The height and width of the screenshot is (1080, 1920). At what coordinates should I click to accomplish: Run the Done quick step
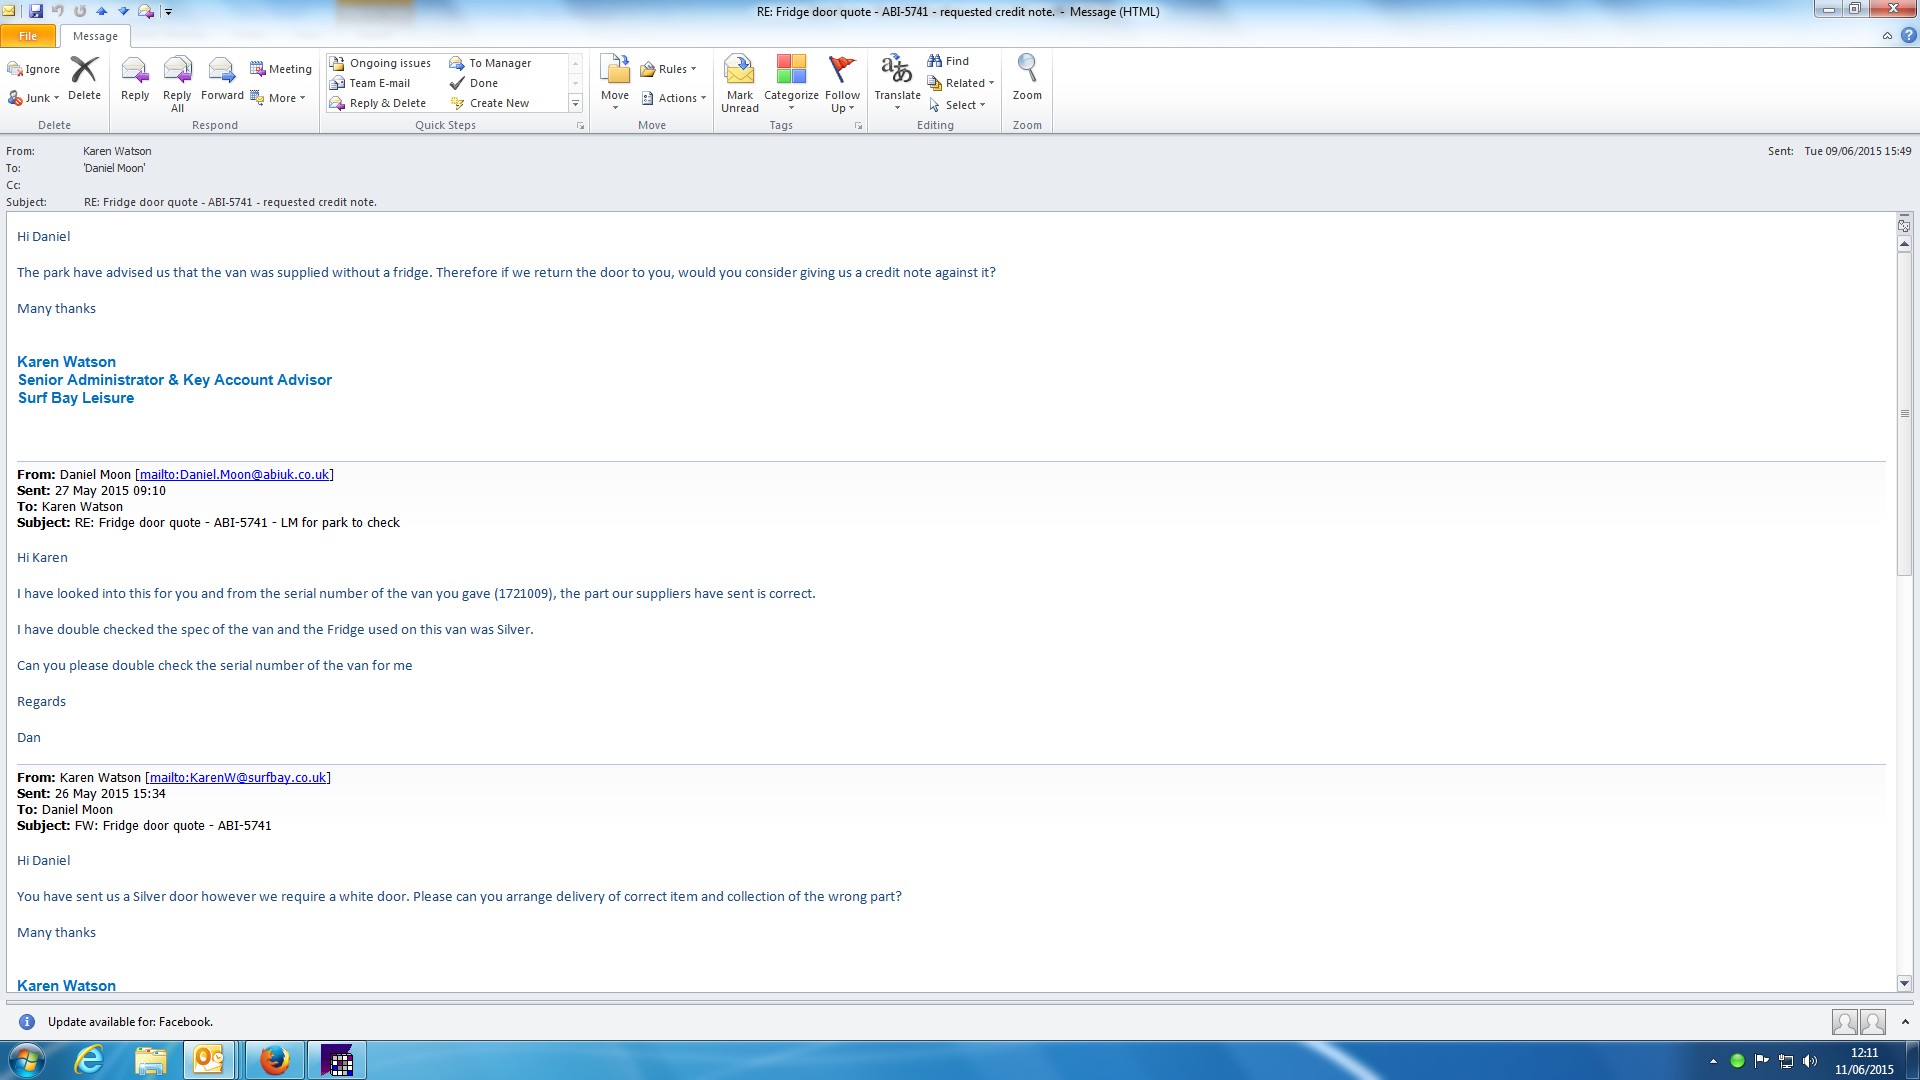coord(483,83)
